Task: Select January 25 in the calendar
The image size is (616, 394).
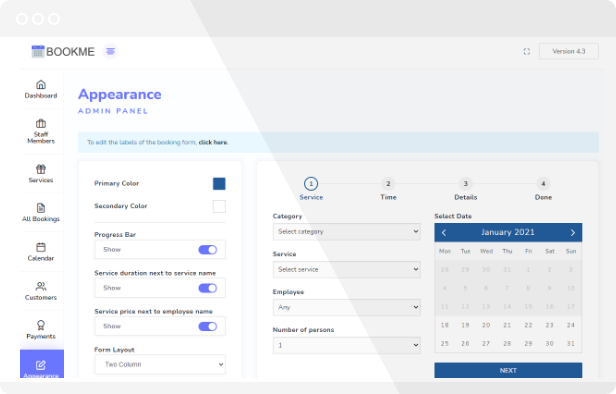Action: click(x=445, y=344)
